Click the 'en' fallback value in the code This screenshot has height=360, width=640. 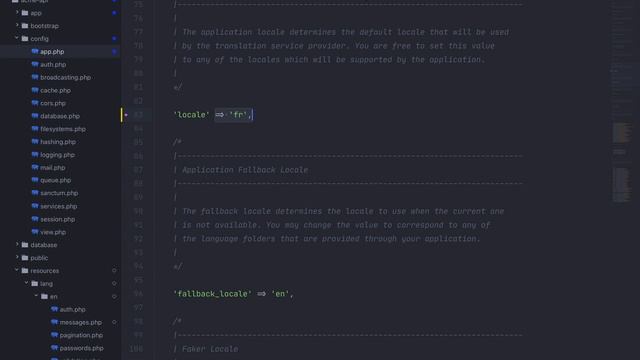point(280,294)
